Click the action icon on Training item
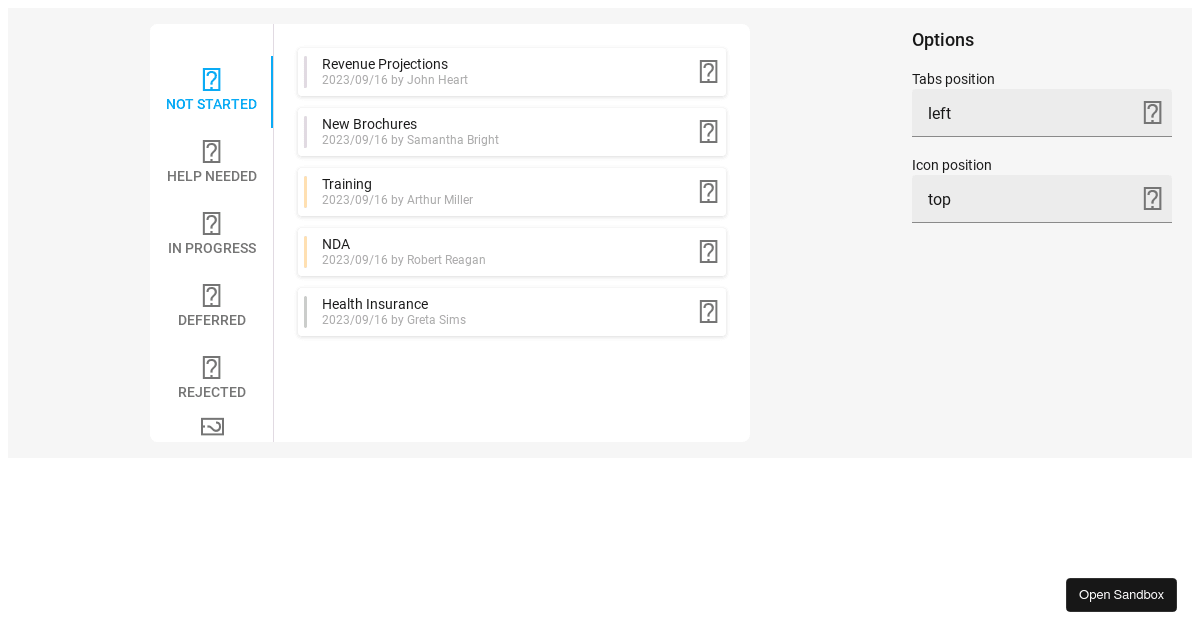This screenshot has width=1200, height=630. (709, 191)
